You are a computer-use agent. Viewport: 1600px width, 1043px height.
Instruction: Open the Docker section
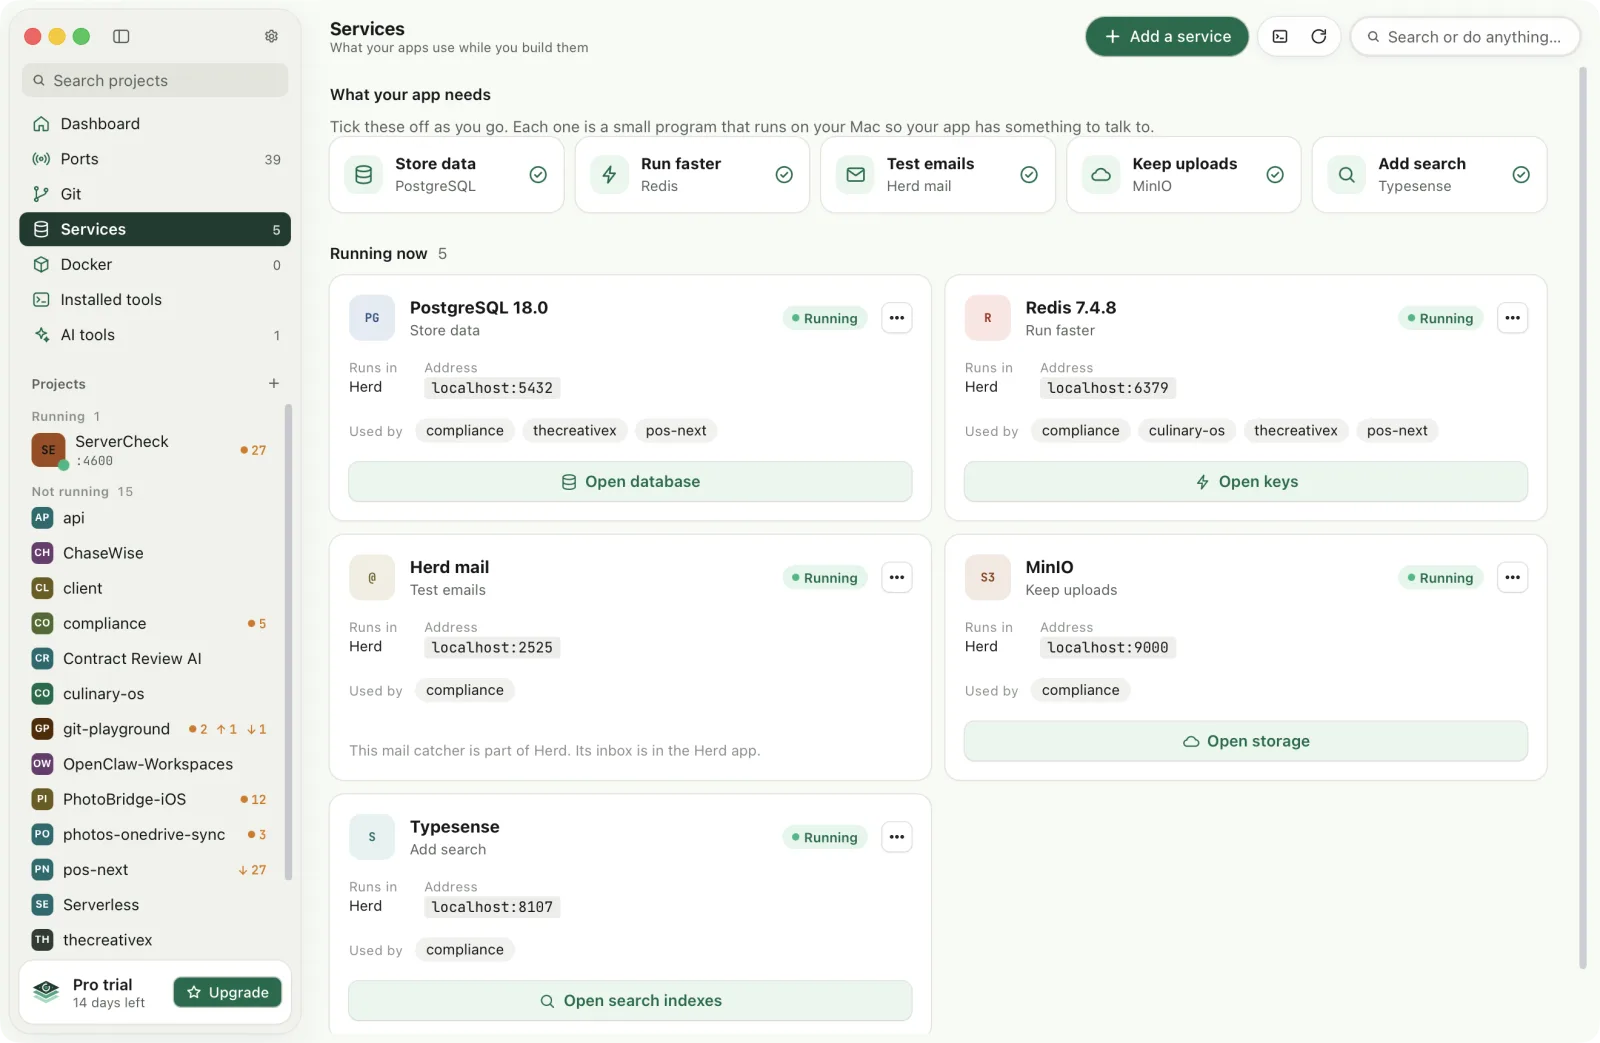155,265
